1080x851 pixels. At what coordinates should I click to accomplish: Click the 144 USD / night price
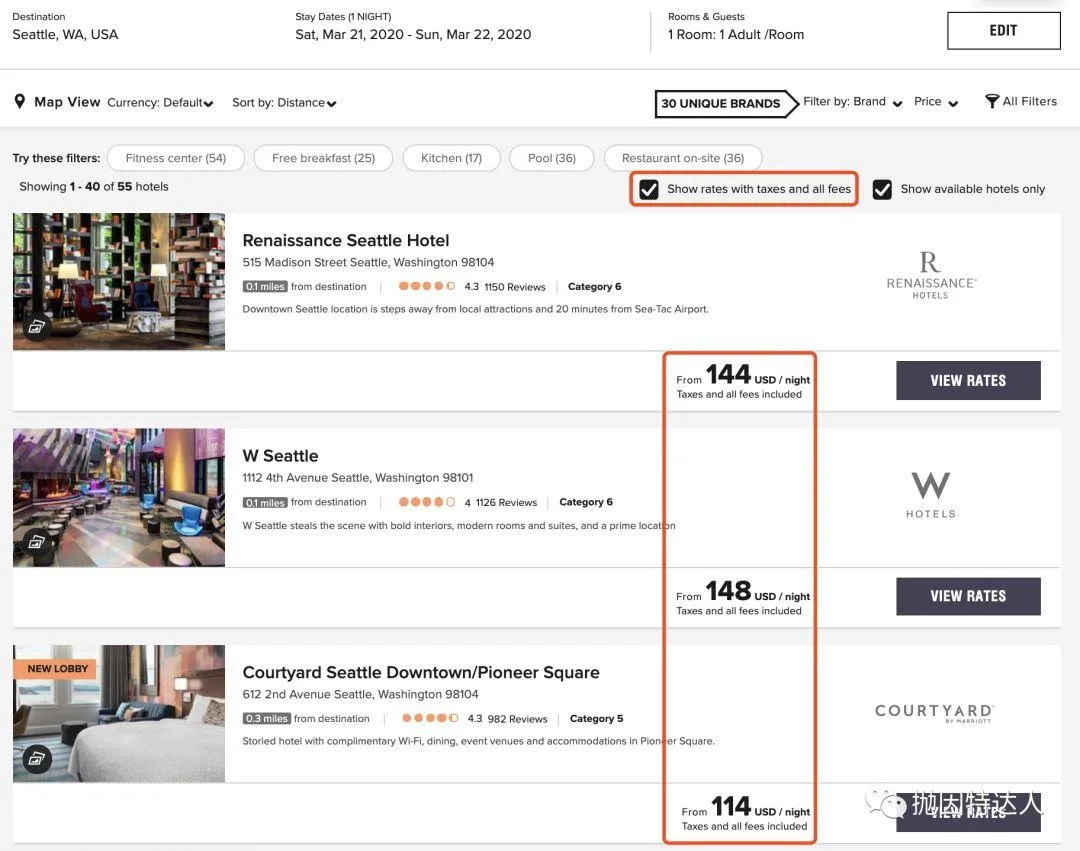743,376
